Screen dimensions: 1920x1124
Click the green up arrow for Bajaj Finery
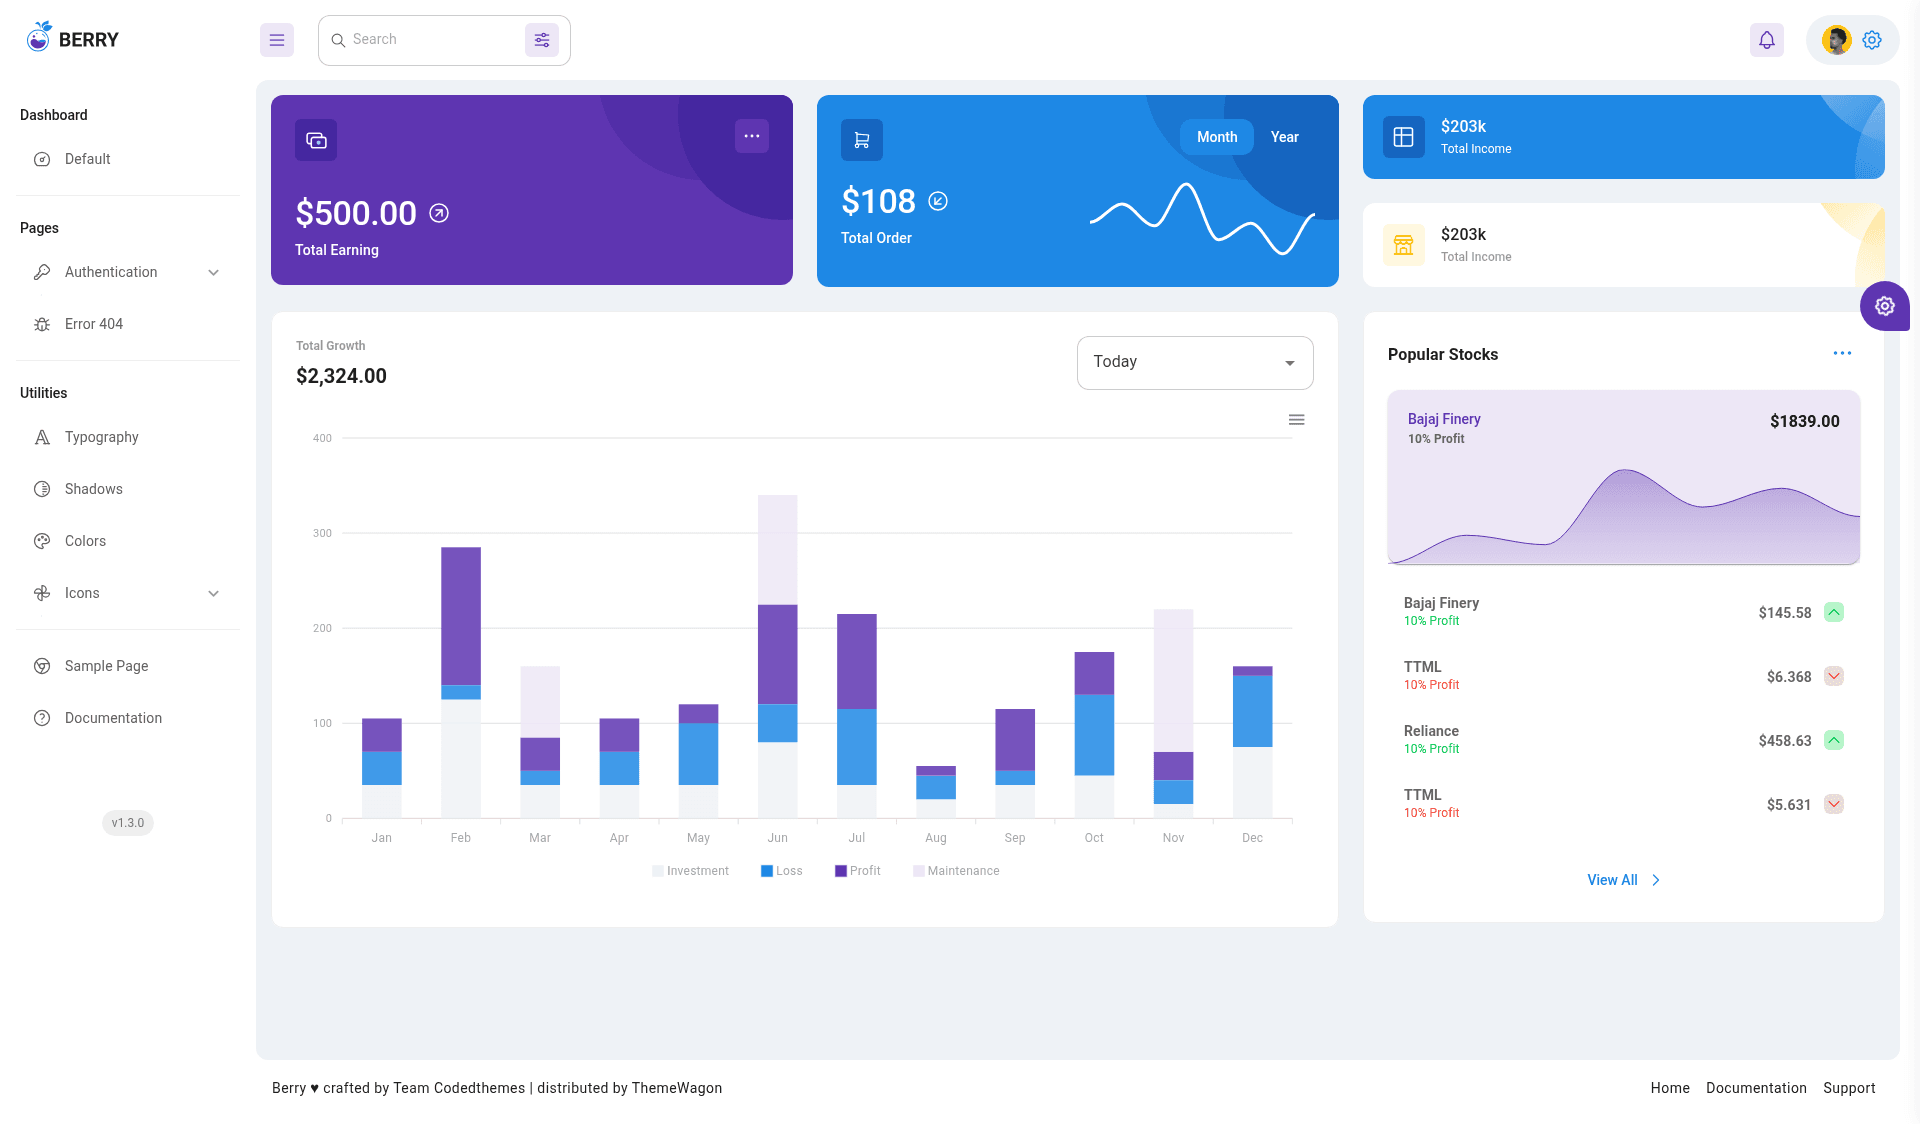(1834, 612)
